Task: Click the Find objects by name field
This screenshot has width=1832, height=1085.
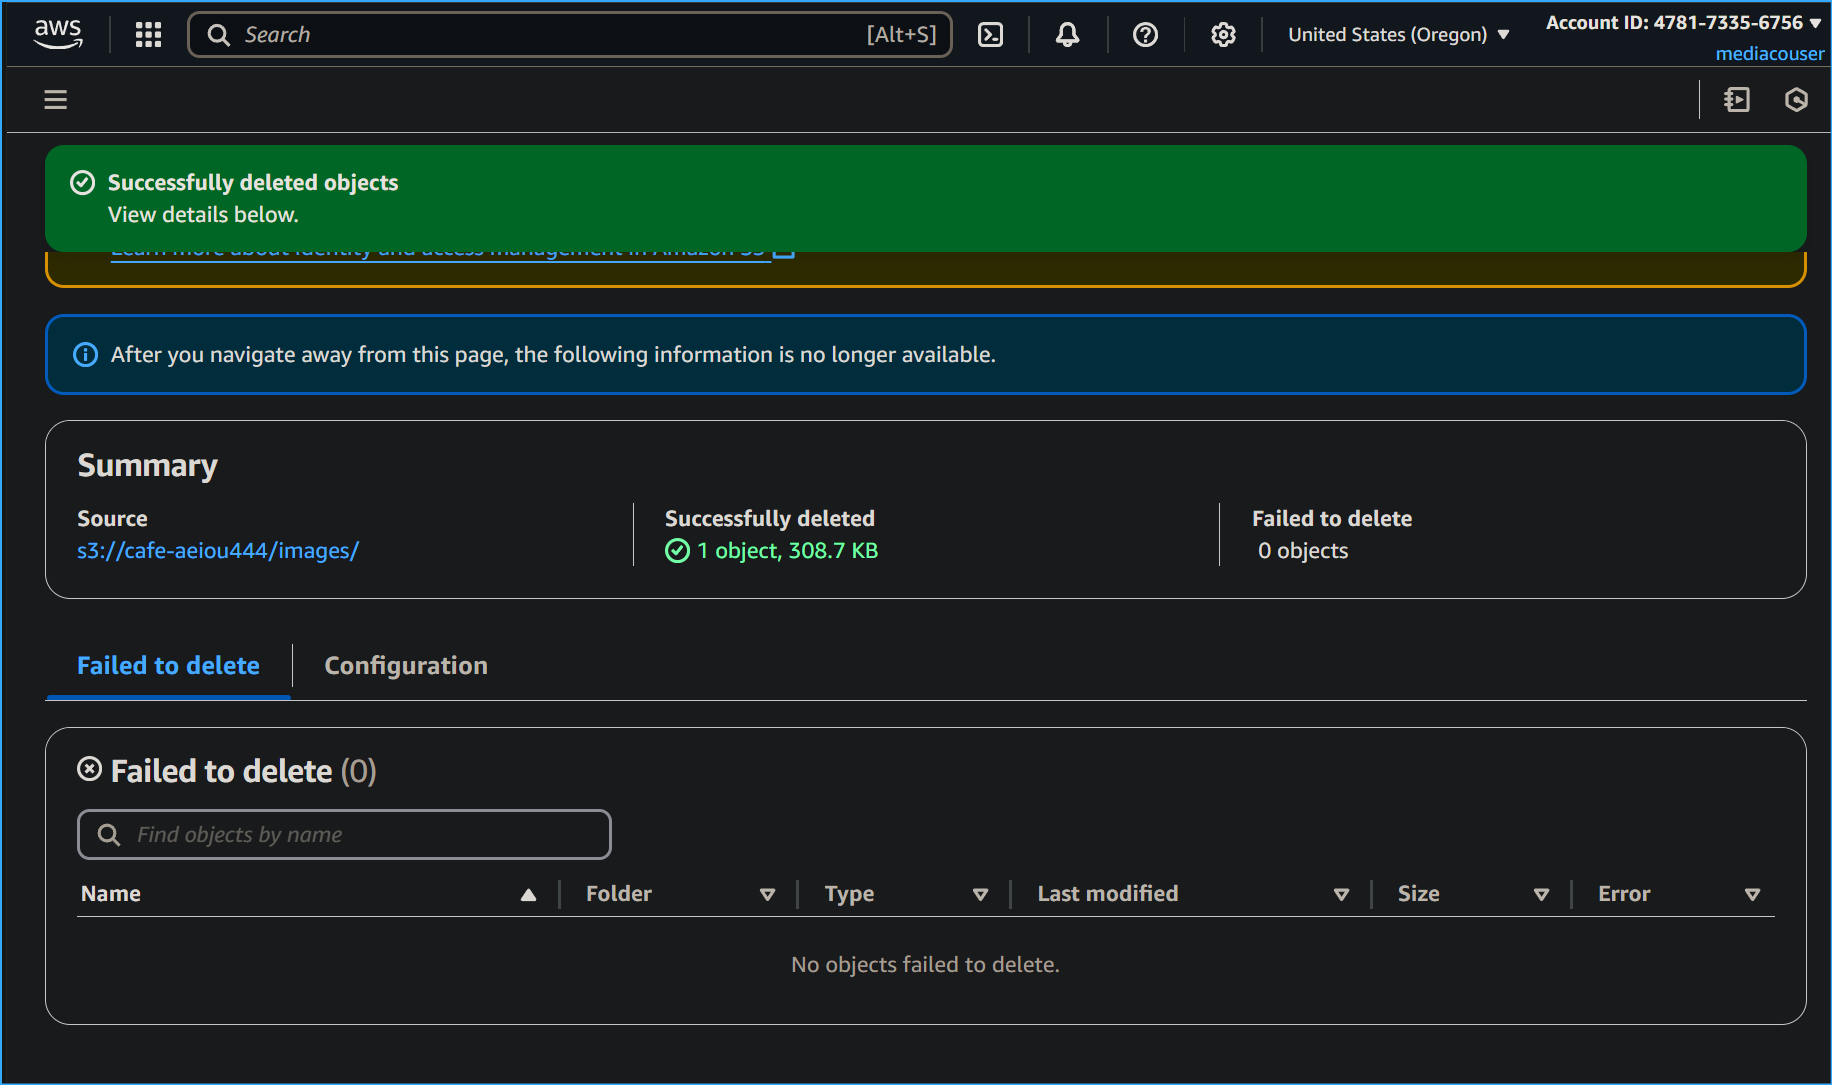Action: (x=344, y=835)
